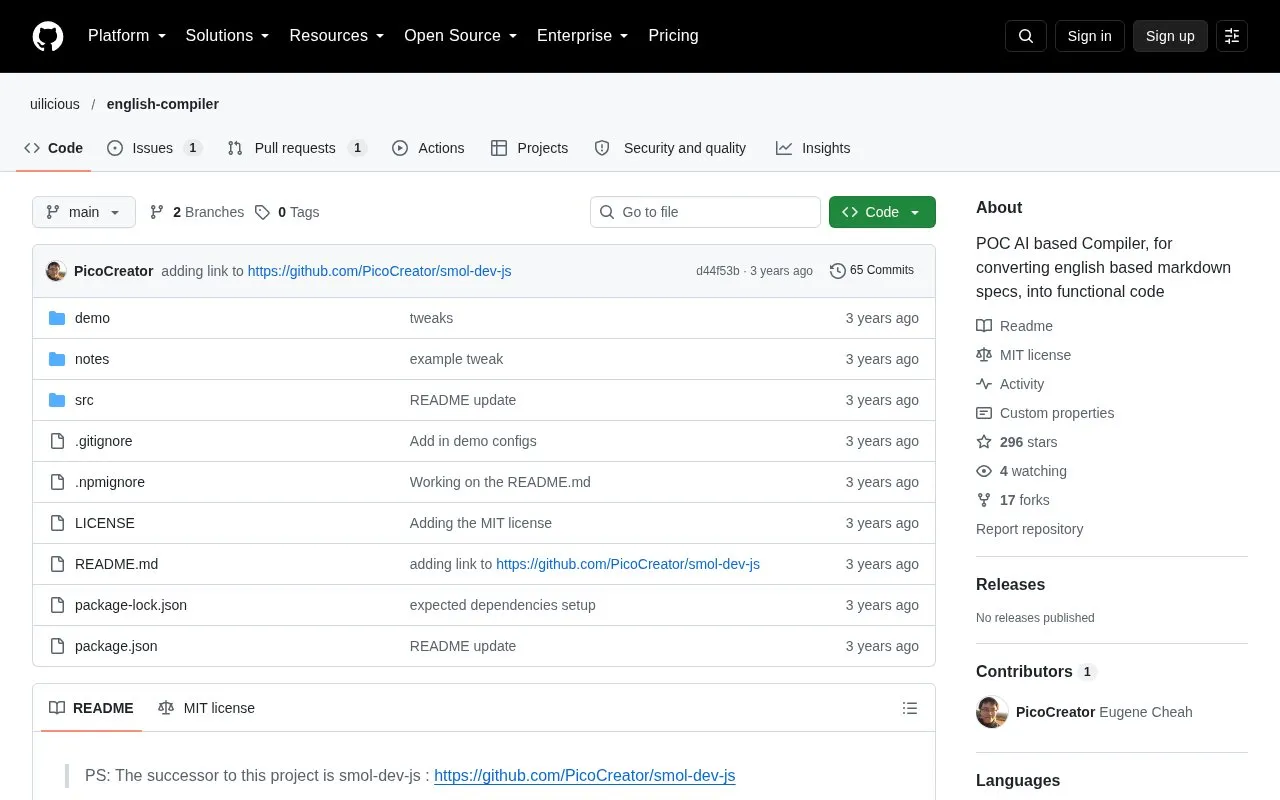
Task: Open Security and quality tab
Action: (670, 148)
